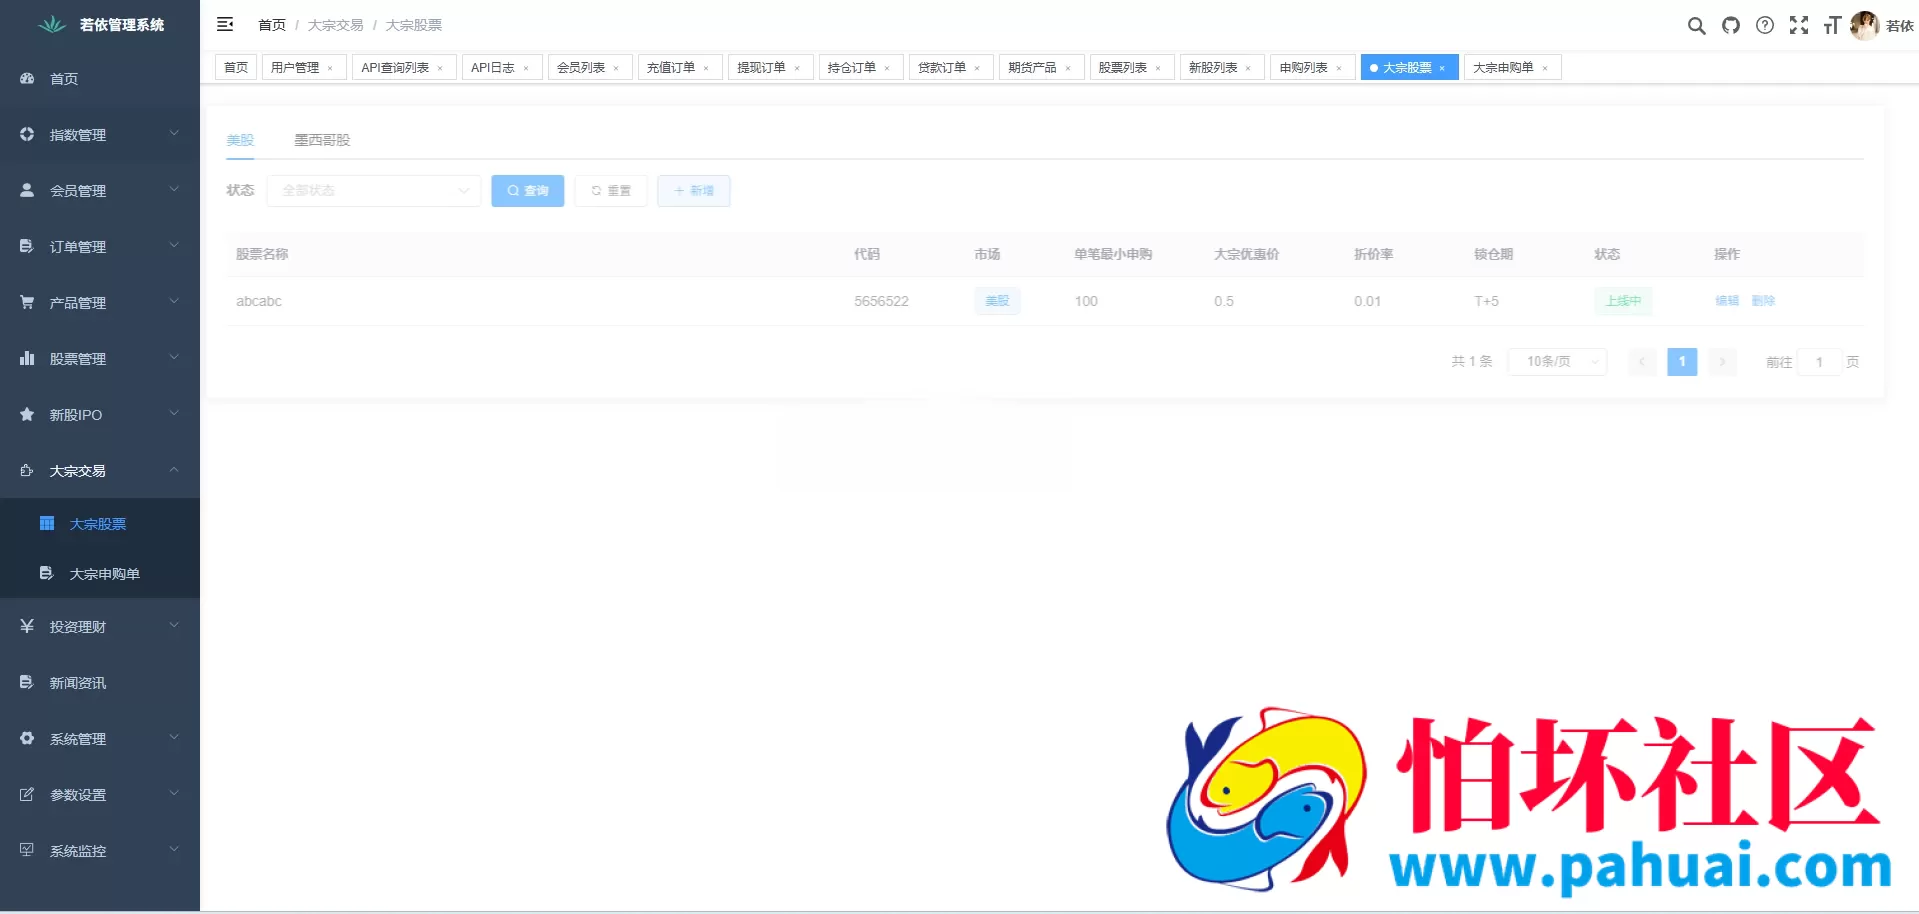
Task: Click 大宗申购单 form icon in submenu
Action: tap(46, 573)
